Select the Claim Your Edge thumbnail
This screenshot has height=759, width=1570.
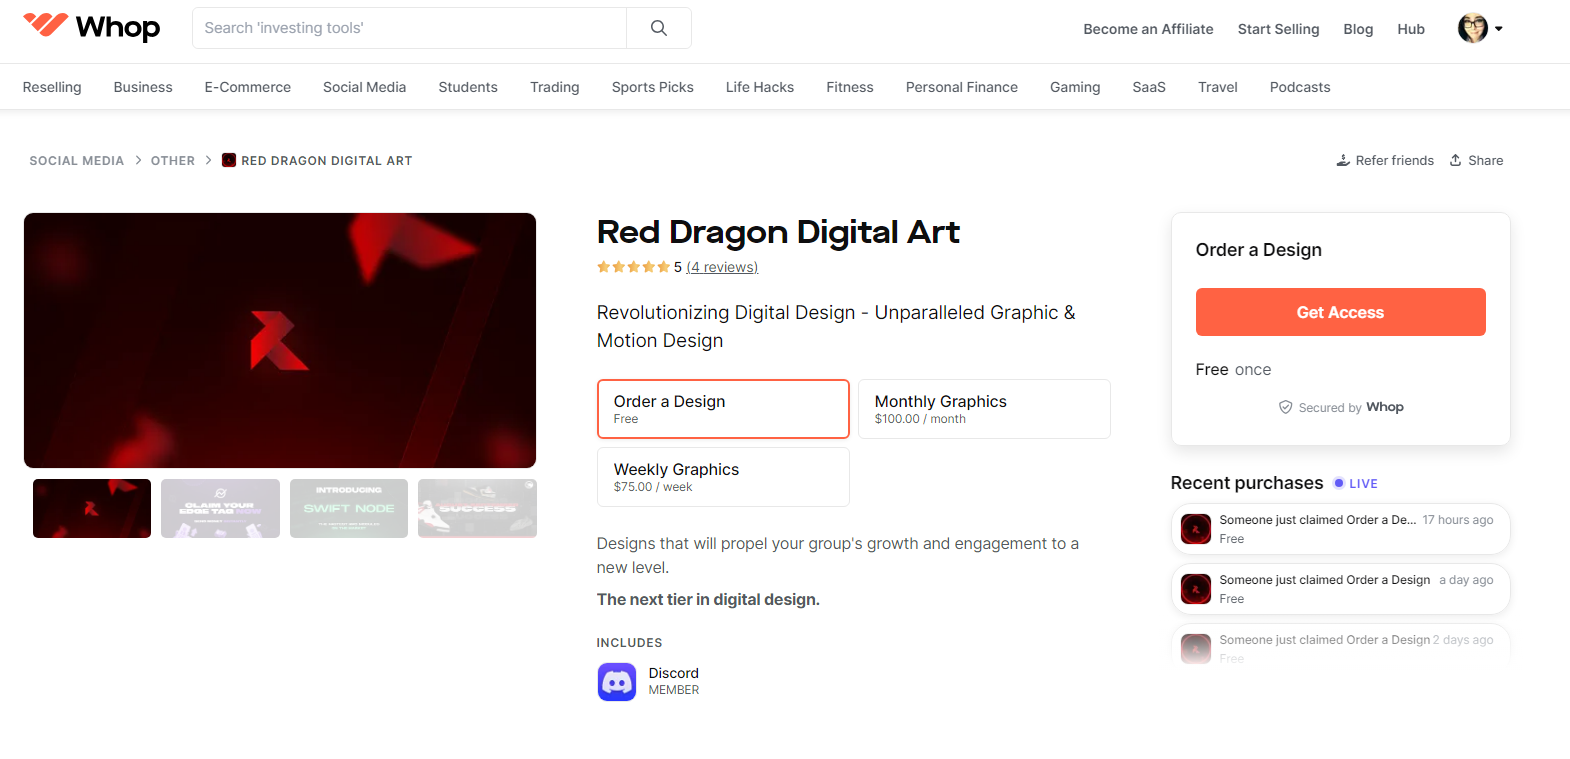220,508
